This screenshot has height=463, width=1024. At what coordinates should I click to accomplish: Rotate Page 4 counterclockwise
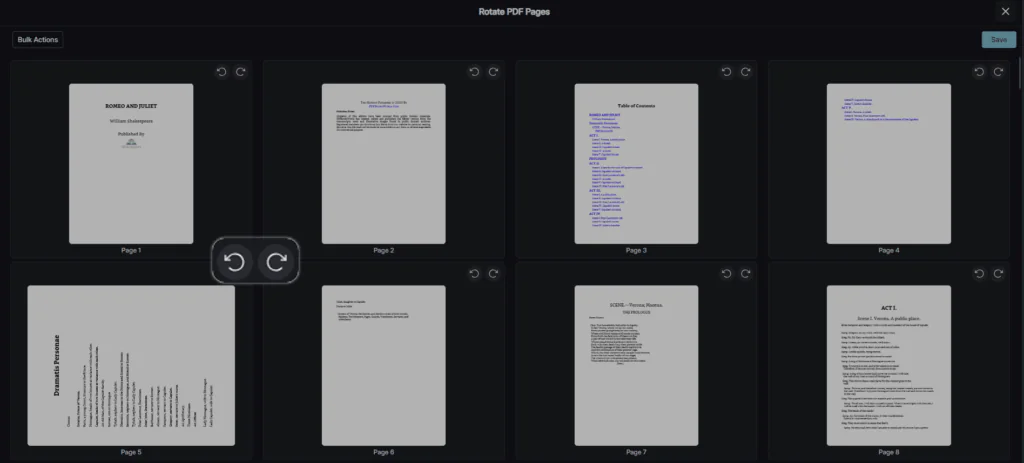click(x=979, y=72)
